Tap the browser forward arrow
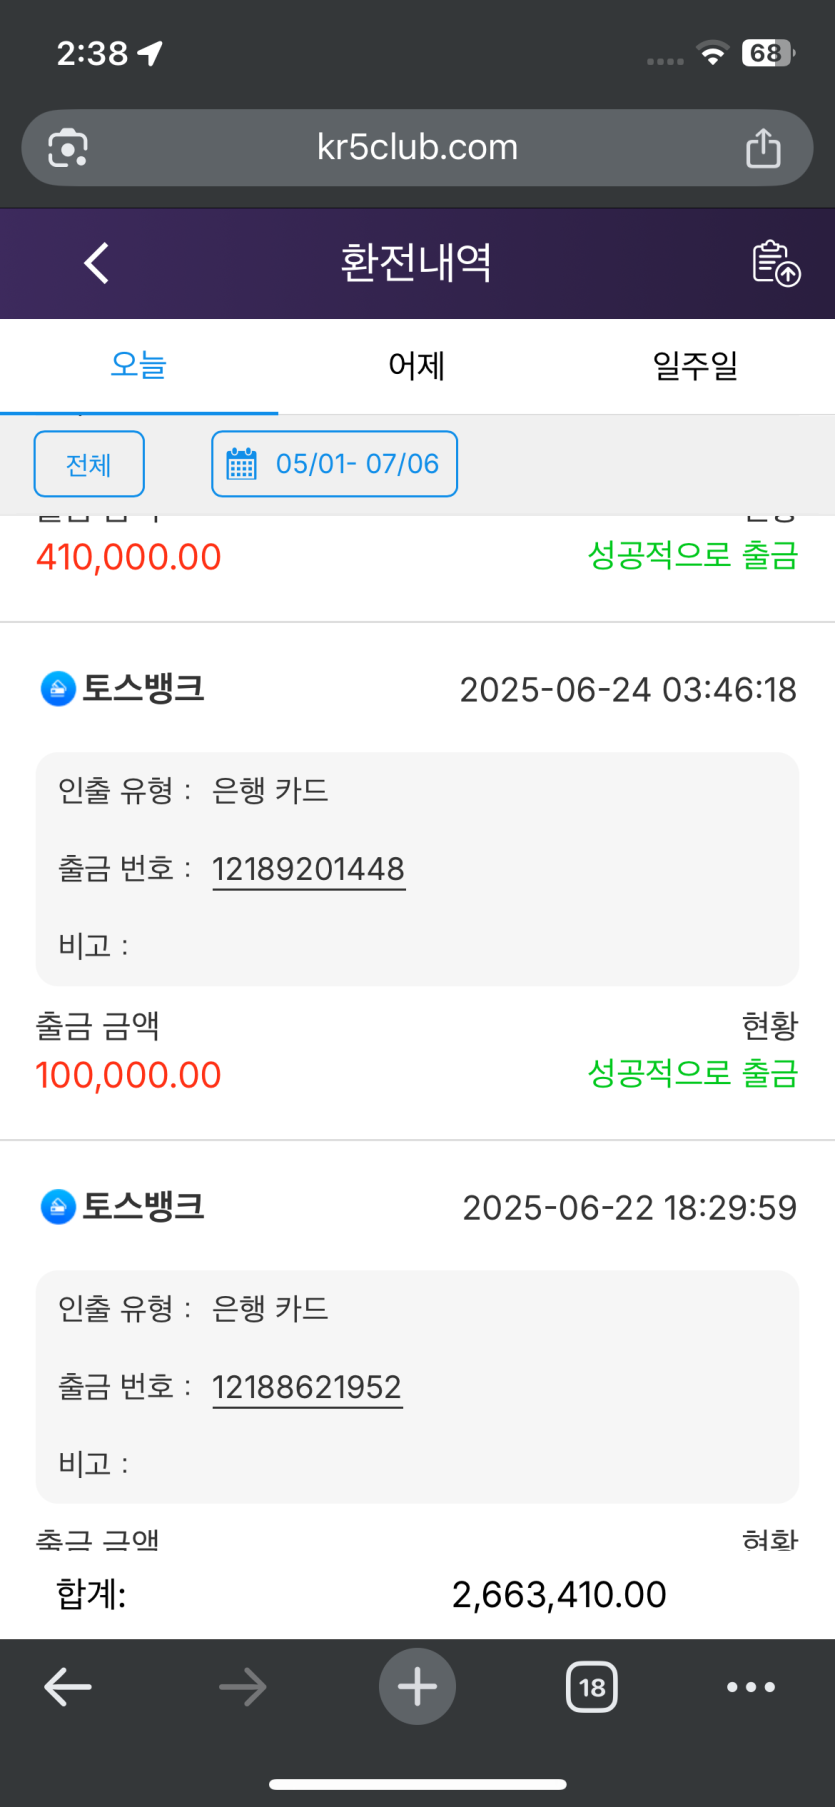This screenshot has width=835, height=1807. click(243, 1687)
